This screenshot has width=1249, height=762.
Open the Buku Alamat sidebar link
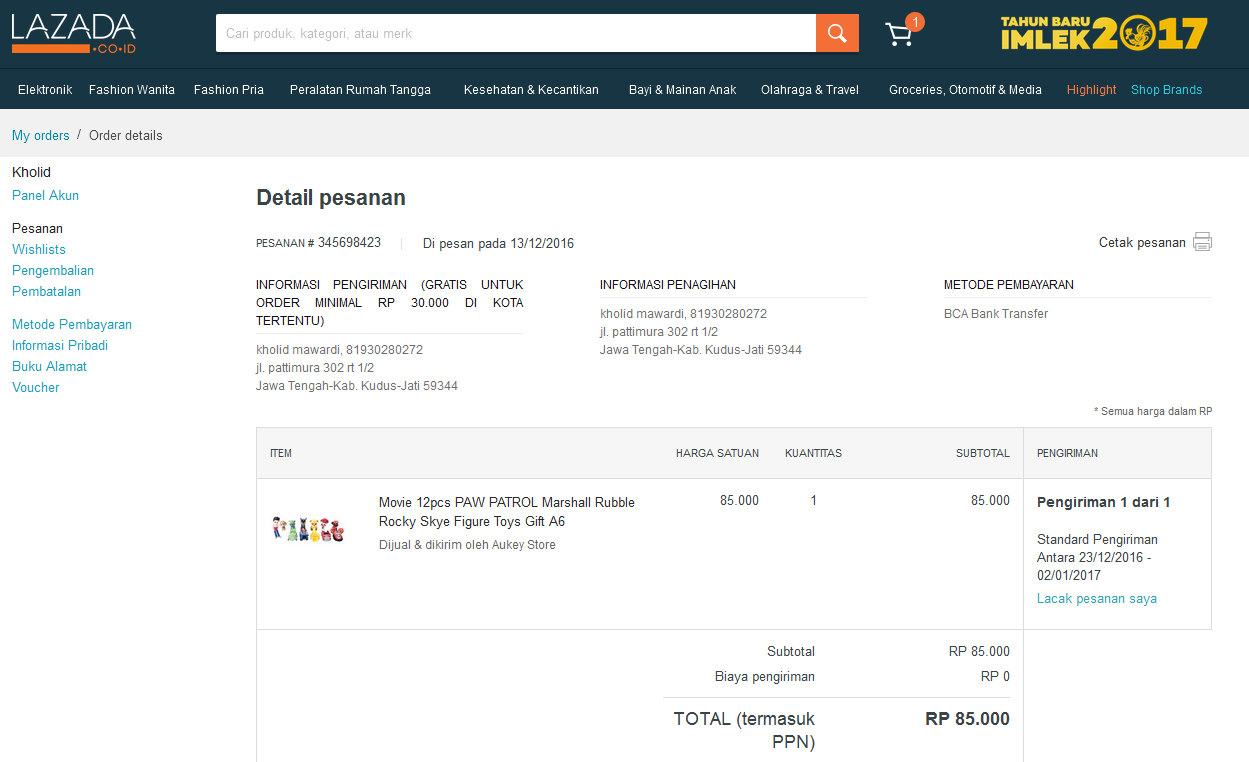point(49,366)
